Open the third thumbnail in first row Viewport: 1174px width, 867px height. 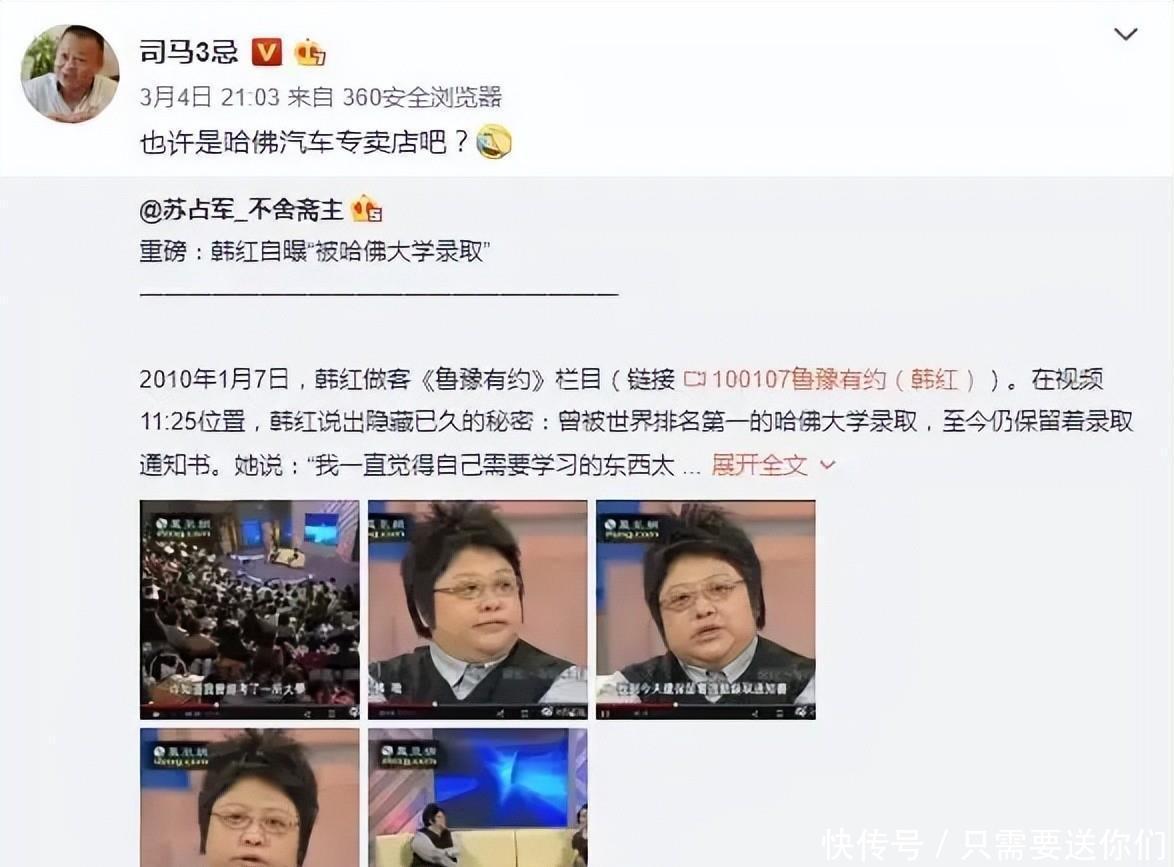coord(705,609)
